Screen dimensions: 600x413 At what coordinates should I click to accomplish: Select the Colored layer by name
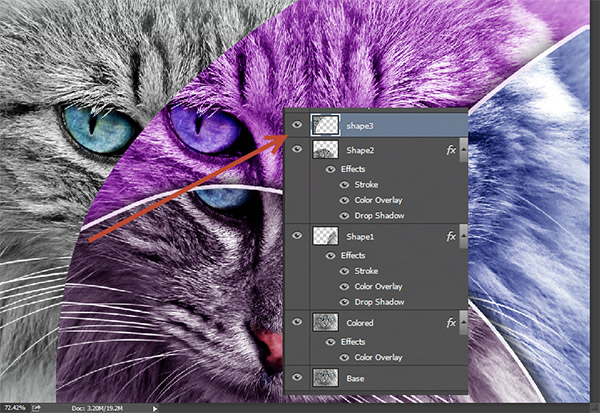click(362, 322)
